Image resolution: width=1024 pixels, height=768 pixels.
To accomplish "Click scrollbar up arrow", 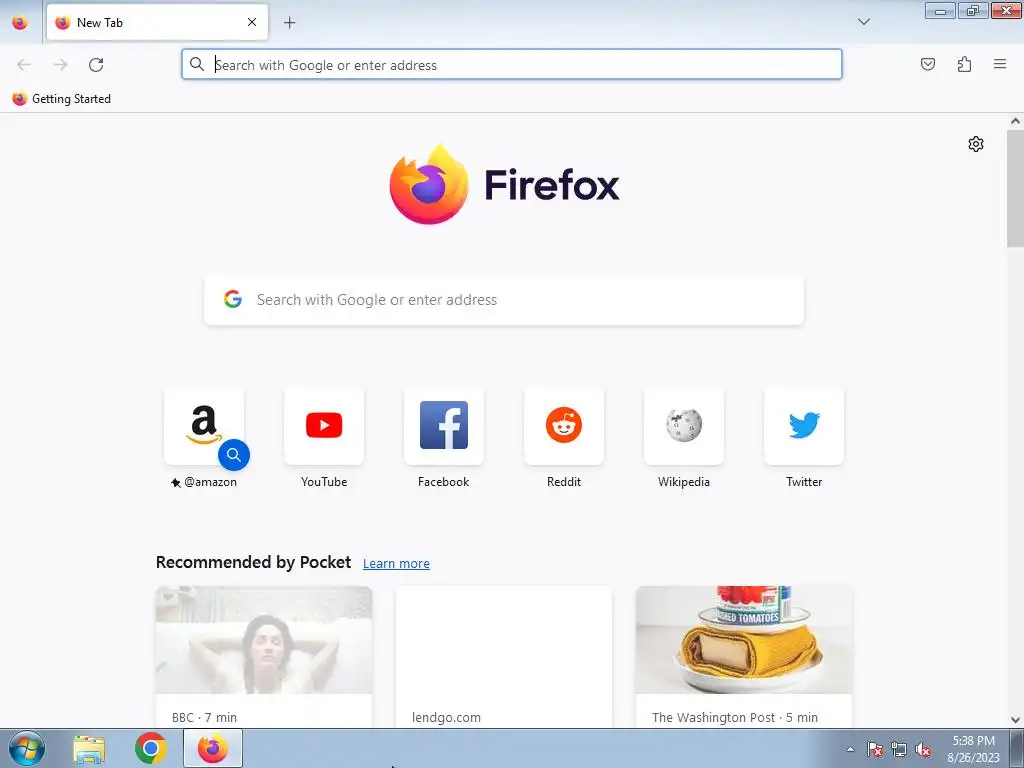I will pyautogui.click(x=1015, y=121).
